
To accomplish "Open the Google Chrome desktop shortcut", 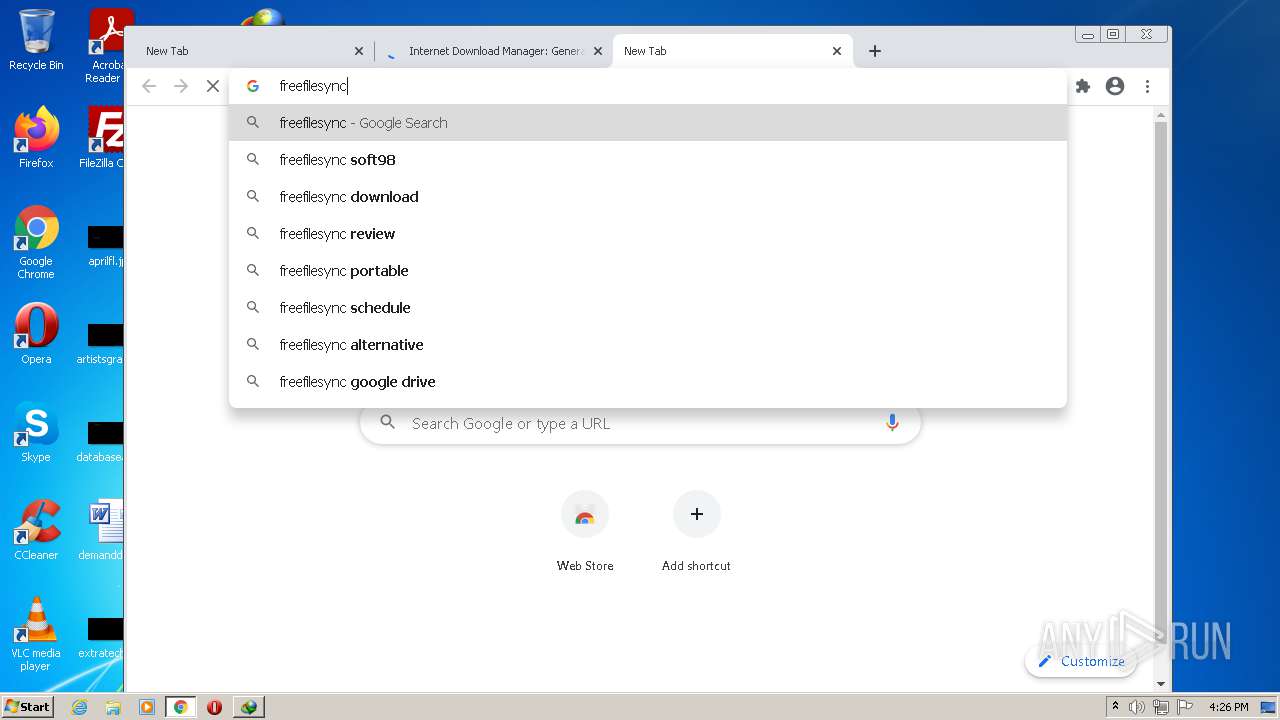I will [x=36, y=242].
